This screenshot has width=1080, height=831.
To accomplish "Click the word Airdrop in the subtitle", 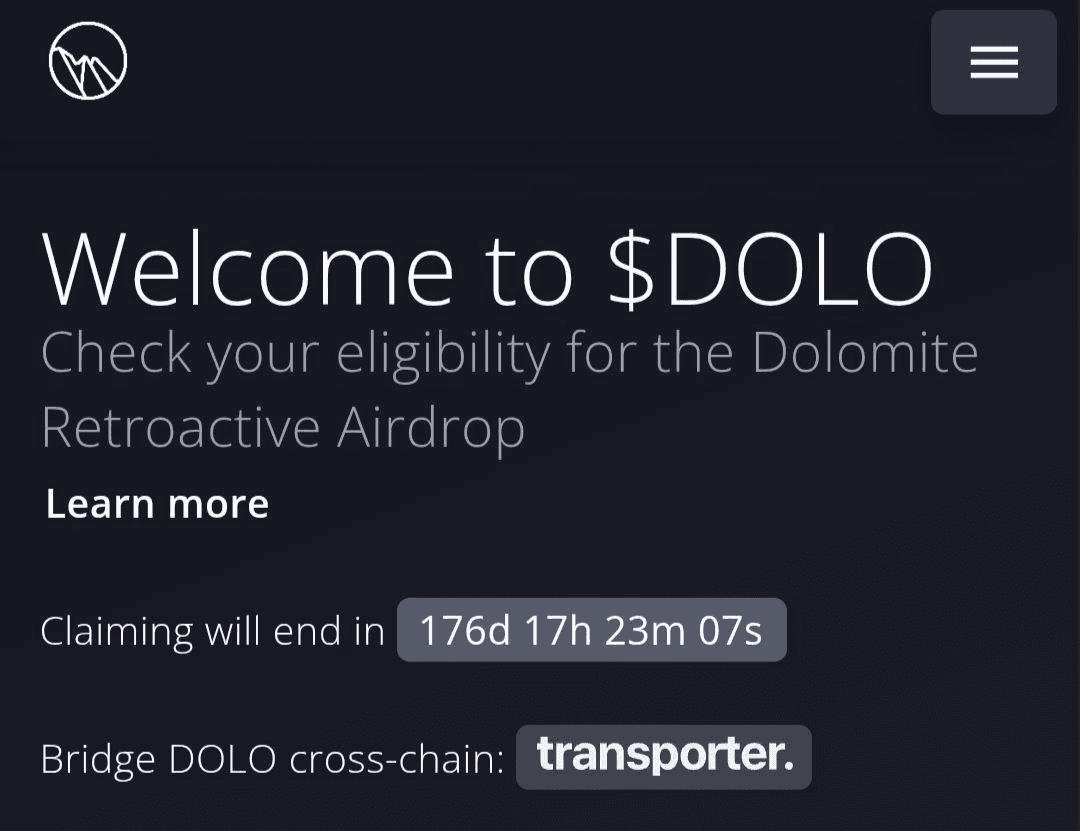I will (x=431, y=428).
